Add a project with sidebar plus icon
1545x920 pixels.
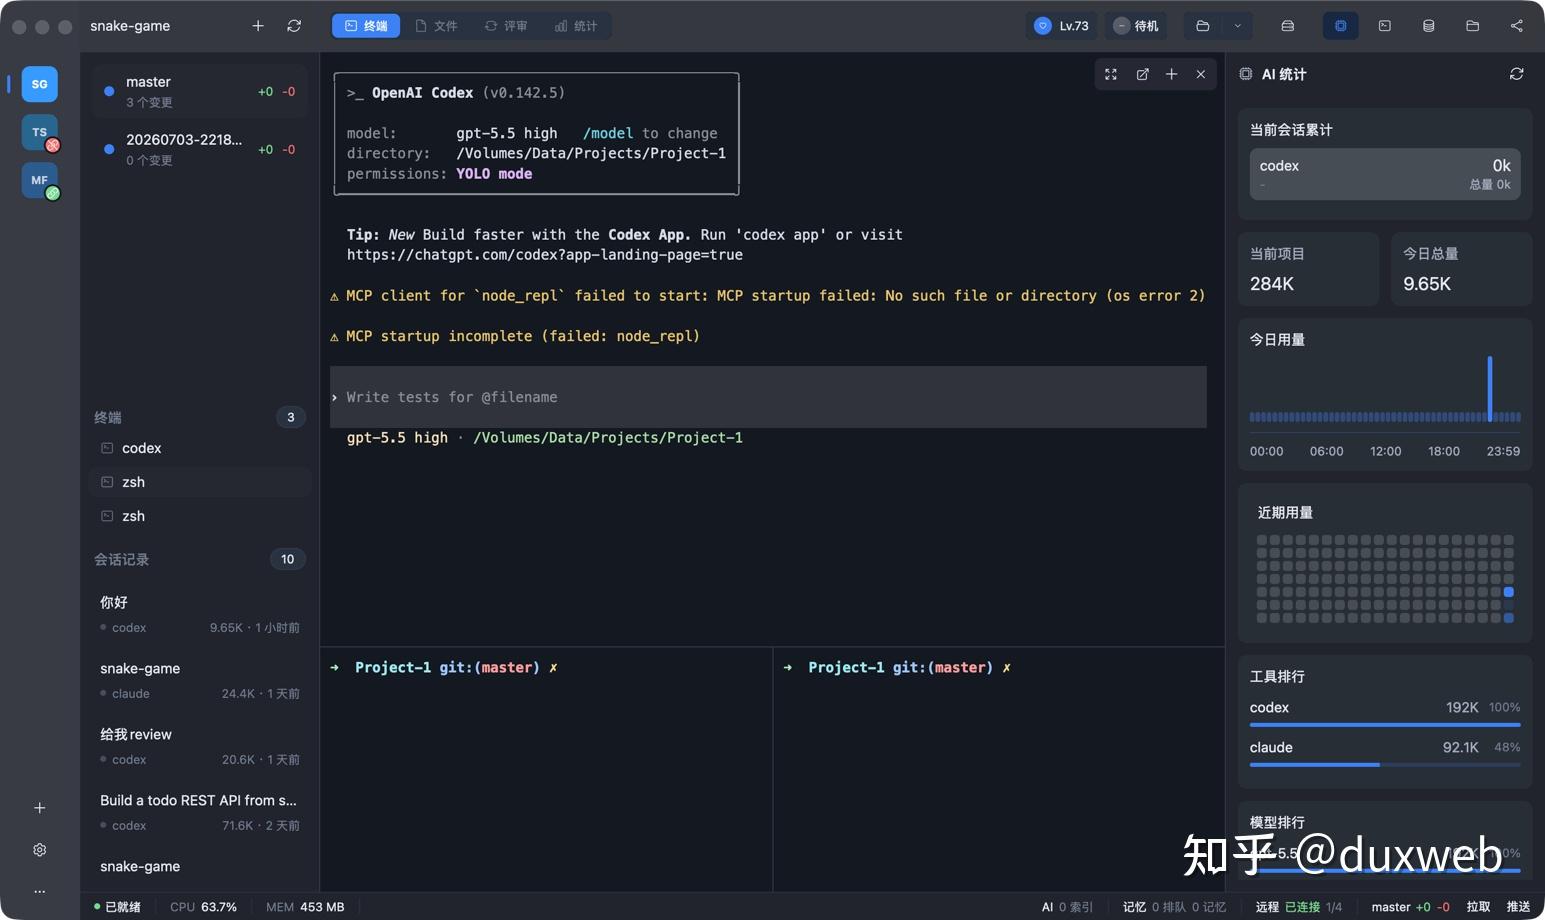tap(40, 808)
